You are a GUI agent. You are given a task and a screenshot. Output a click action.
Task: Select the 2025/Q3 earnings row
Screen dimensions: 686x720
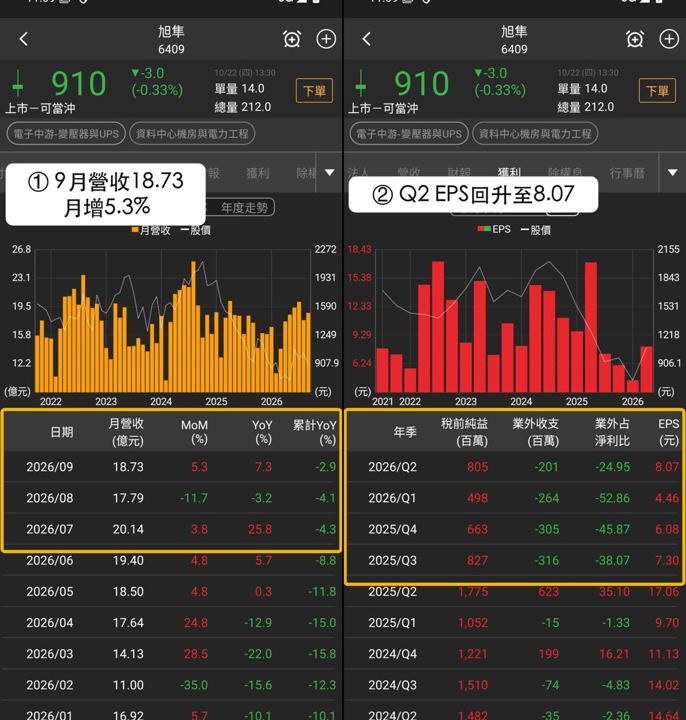pos(514,560)
